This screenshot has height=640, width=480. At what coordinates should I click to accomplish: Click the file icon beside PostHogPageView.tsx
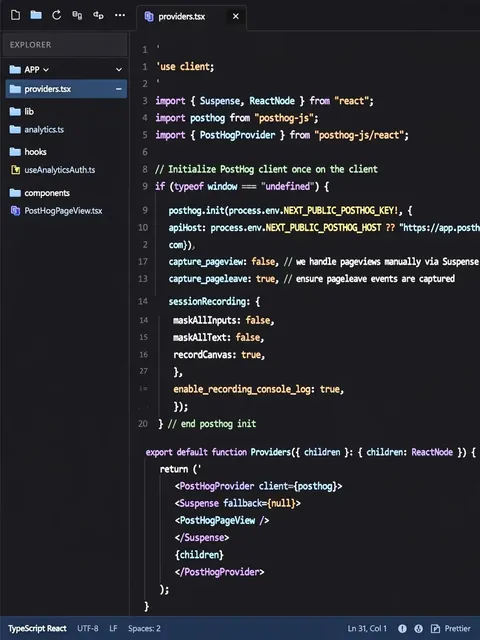click(x=16, y=211)
